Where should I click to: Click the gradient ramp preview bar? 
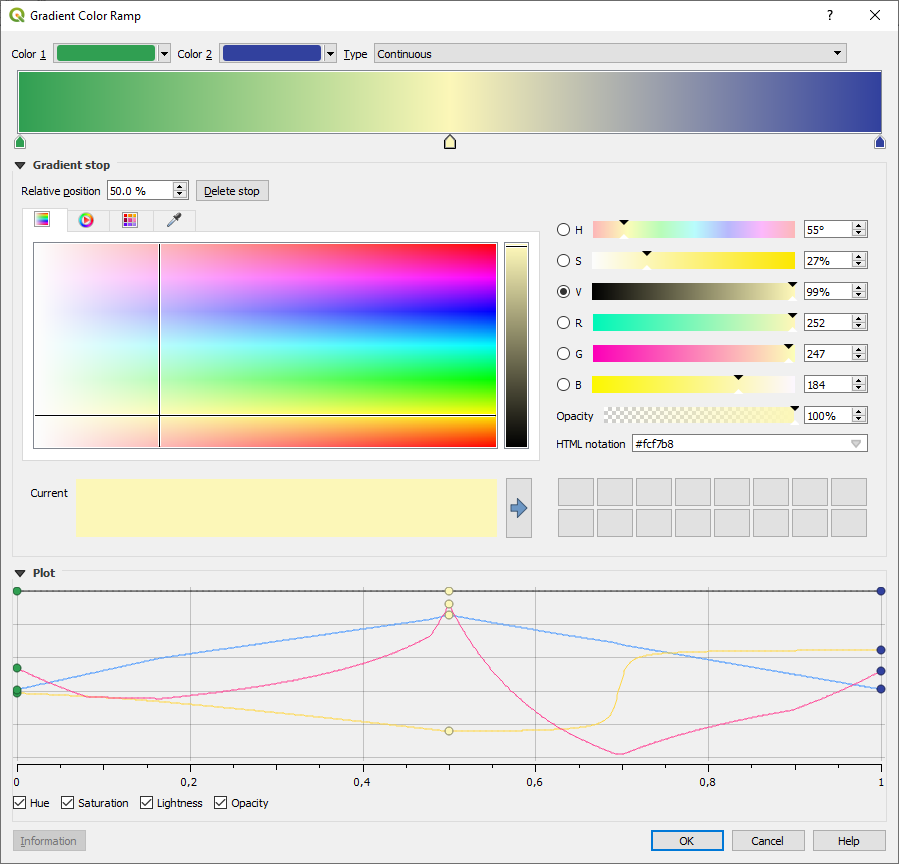pos(450,101)
